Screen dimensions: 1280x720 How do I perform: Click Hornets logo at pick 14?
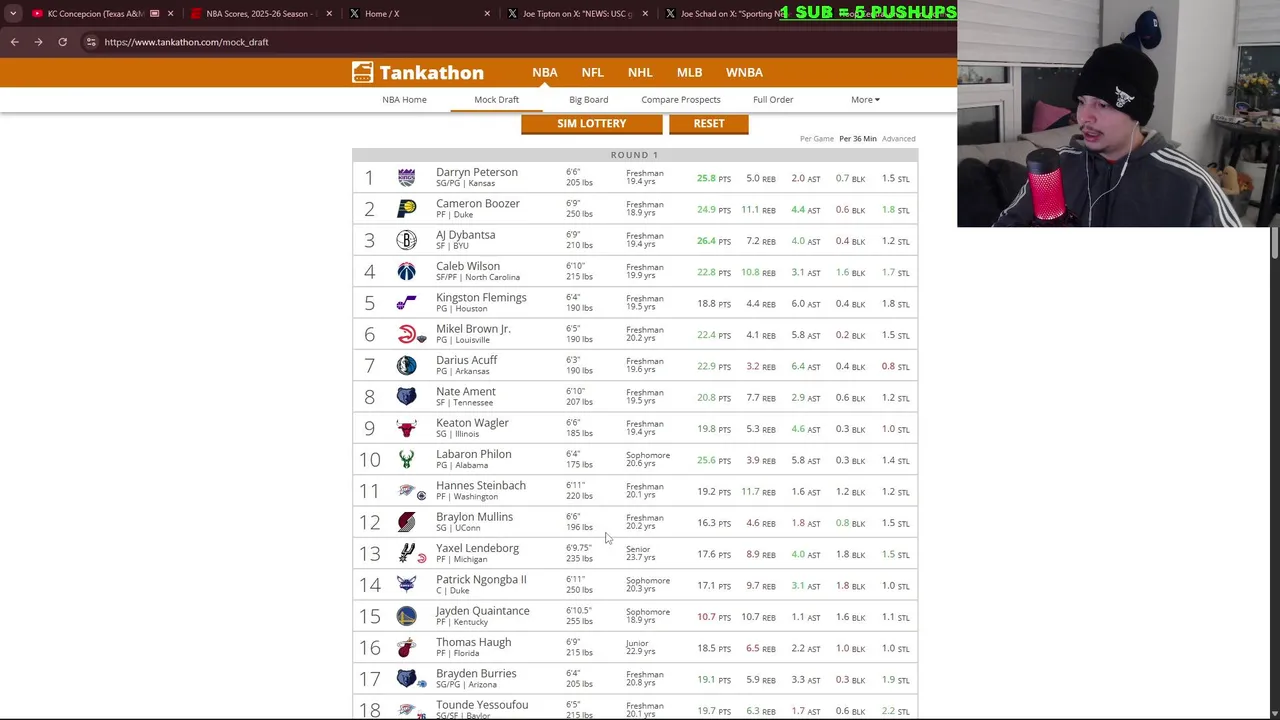(406, 585)
